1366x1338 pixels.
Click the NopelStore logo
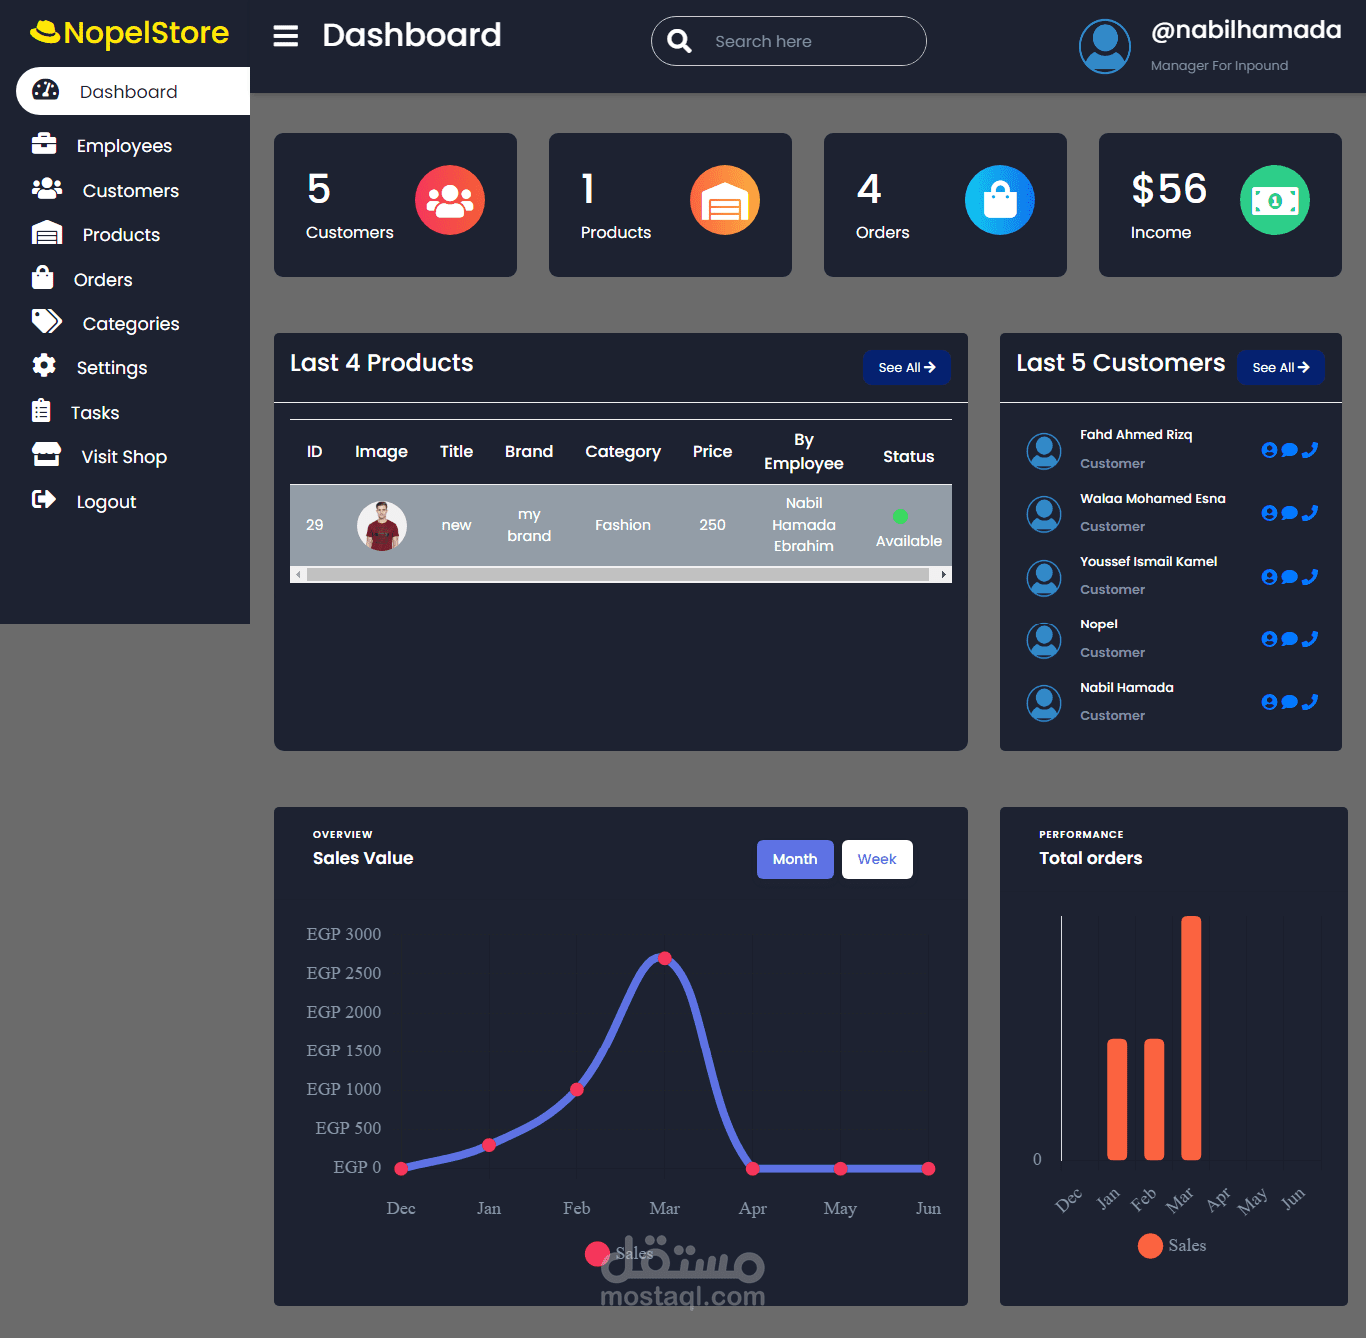130,33
